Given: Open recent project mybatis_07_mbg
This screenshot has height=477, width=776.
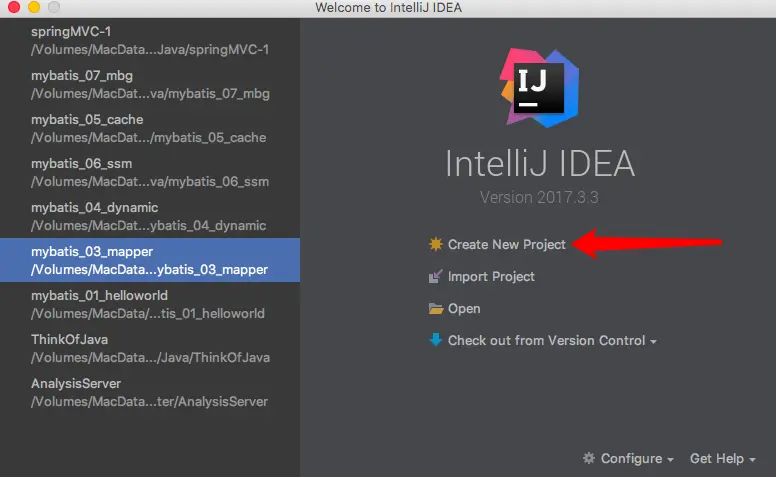Looking at the screenshot, I should pyautogui.click(x=150, y=84).
